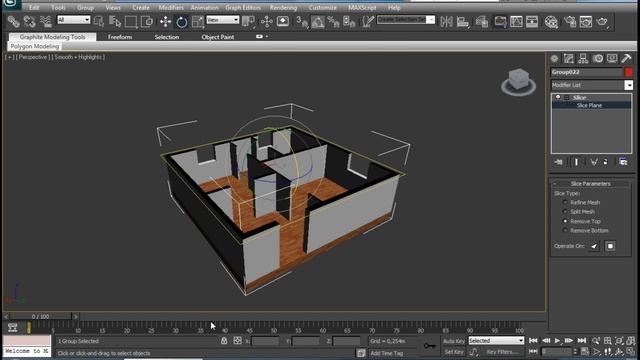Open Key Filters button
Image resolution: width=640 pixels, height=360 pixels.
click(502, 351)
